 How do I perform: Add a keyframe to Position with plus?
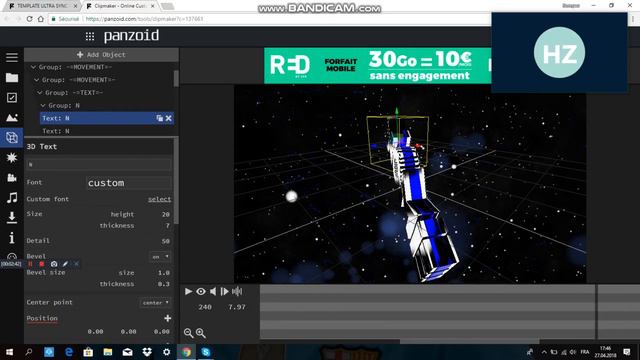167,318
